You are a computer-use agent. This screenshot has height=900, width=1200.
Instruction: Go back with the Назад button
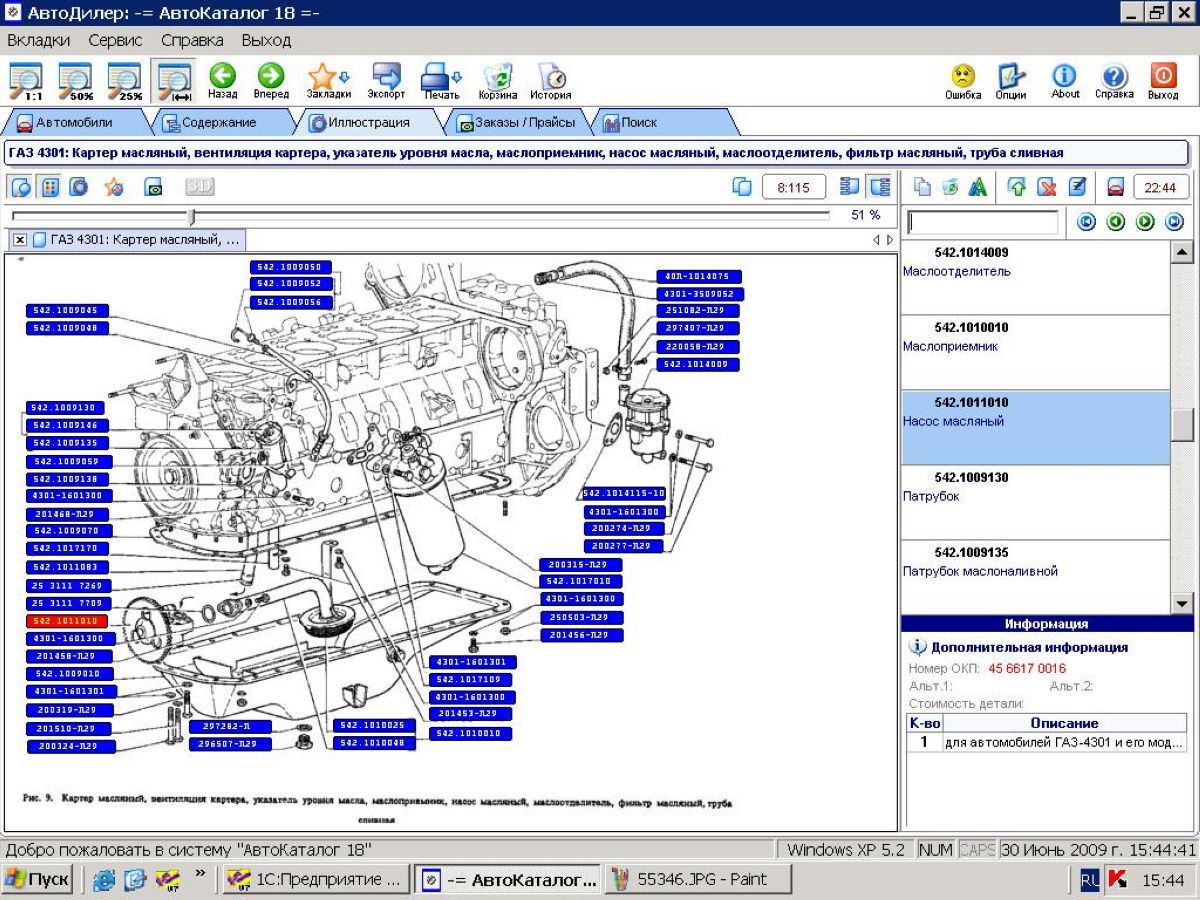coord(223,81)
